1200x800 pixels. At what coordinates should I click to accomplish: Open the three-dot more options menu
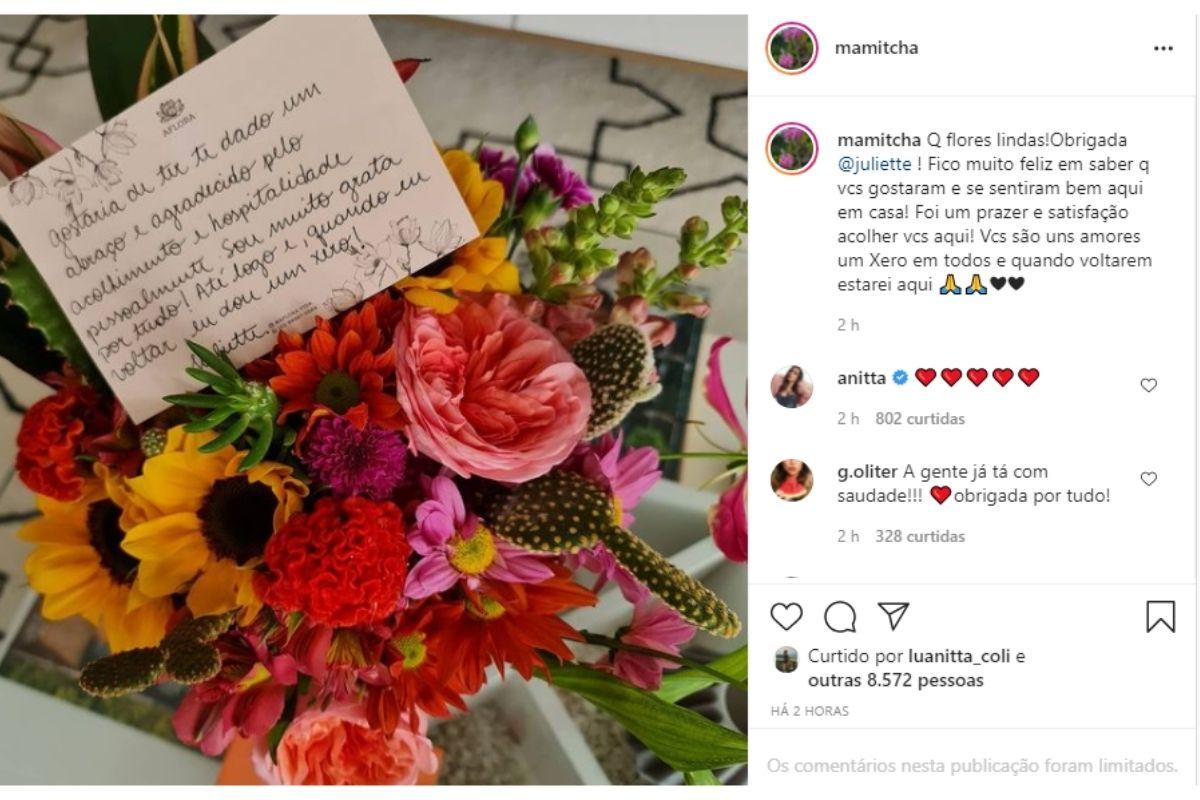coord(1163,48)
